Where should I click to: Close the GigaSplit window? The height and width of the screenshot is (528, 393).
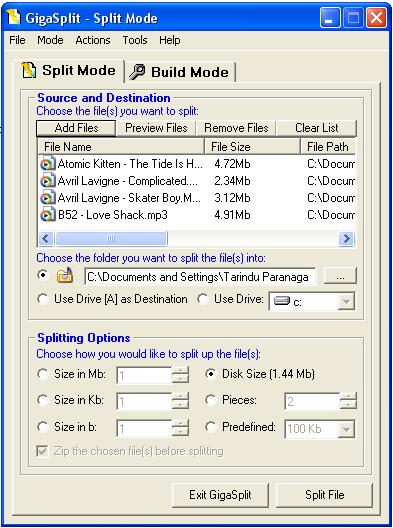click(x=376, y=18)
